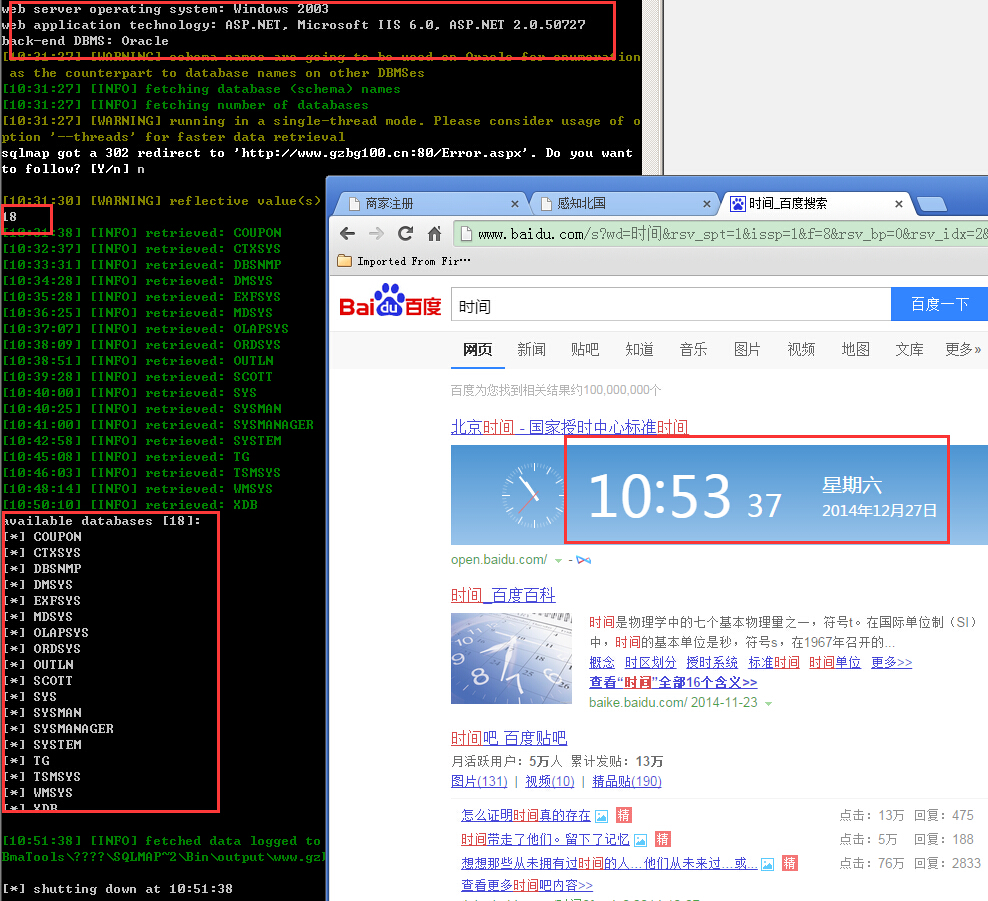
Task: Open the 时间单位 sublink
Action: (835, 662)
